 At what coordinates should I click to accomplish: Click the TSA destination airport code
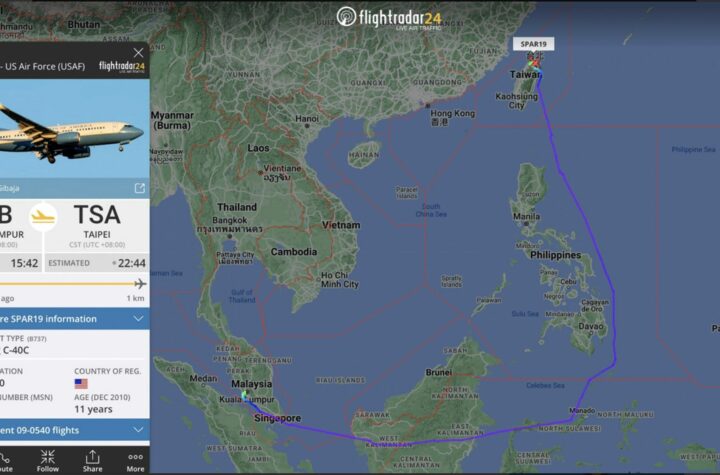[x=97, y=215]
